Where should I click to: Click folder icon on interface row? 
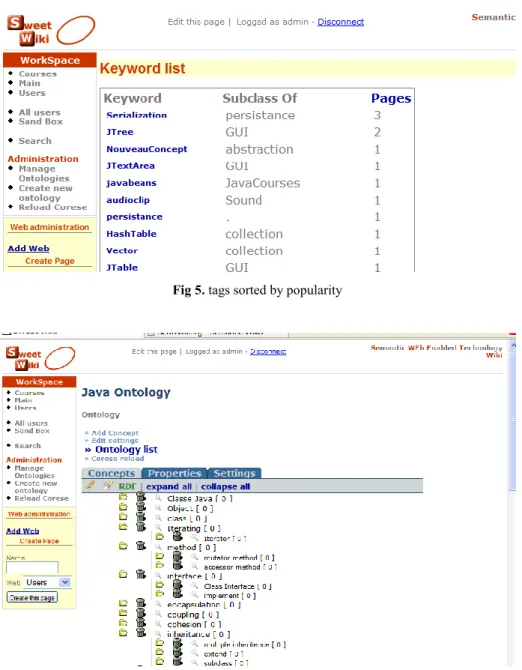tap(123, 574)
